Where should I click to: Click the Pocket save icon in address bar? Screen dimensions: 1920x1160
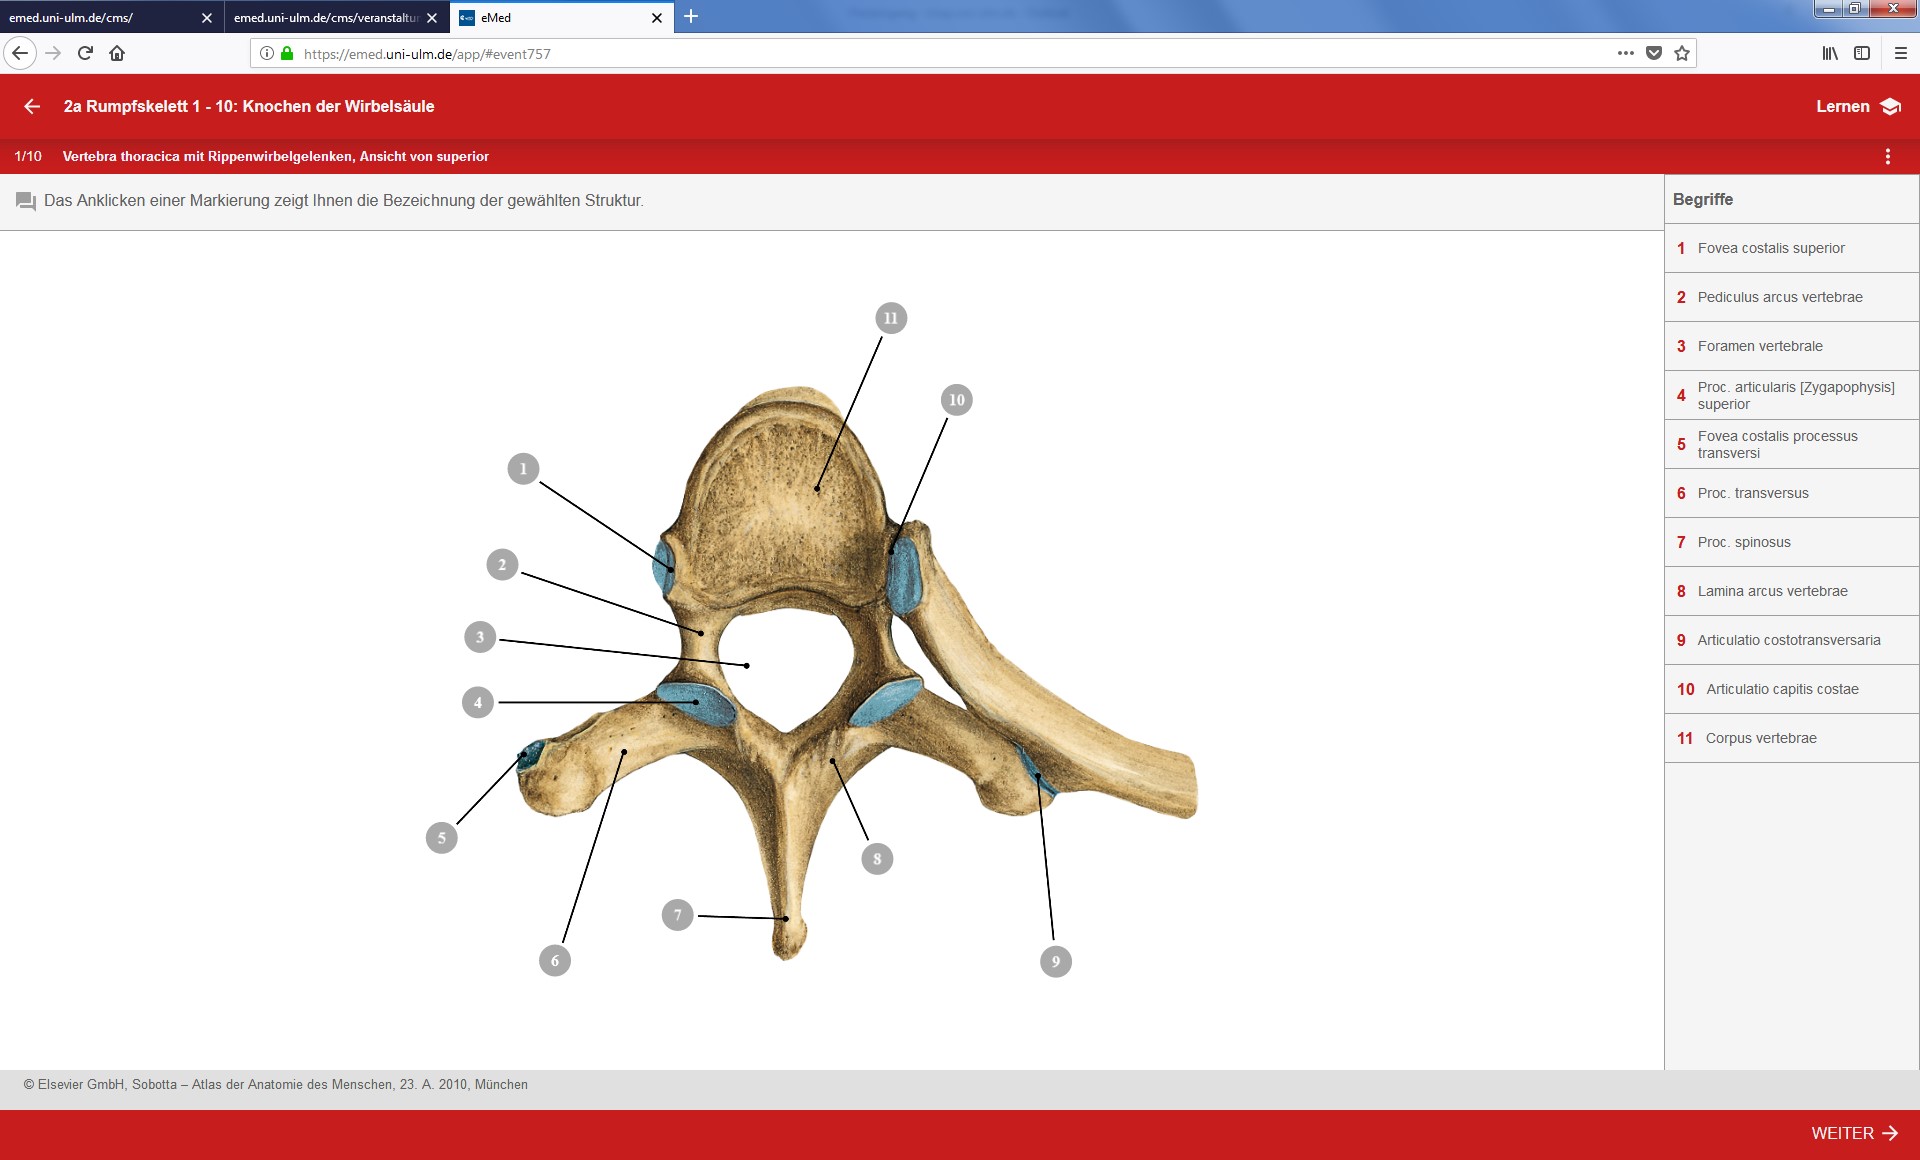(1654, 53)
